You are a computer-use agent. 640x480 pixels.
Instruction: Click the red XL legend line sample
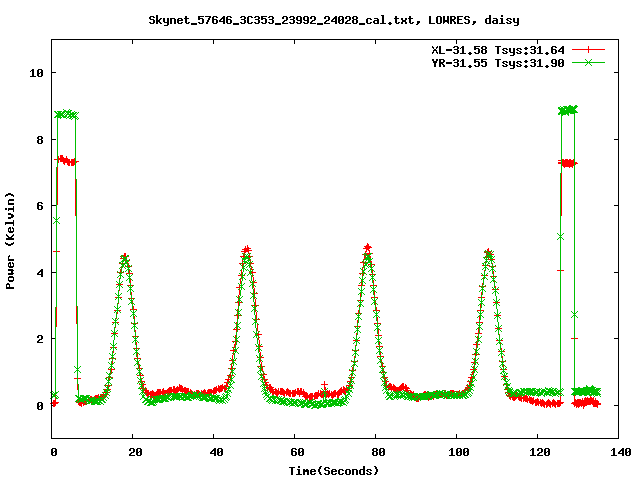click(588, 50)
